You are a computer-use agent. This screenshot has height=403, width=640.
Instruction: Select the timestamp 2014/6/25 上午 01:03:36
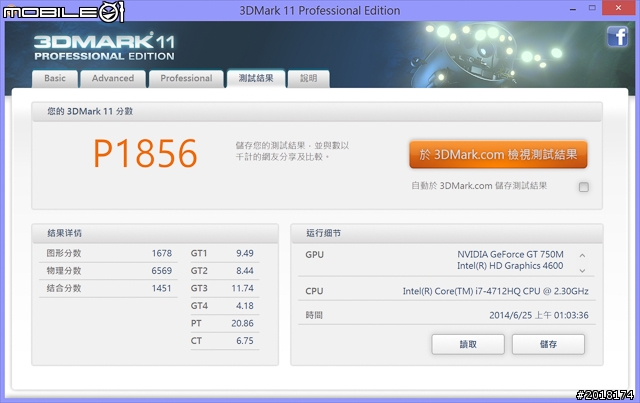(x=539, y=315)
